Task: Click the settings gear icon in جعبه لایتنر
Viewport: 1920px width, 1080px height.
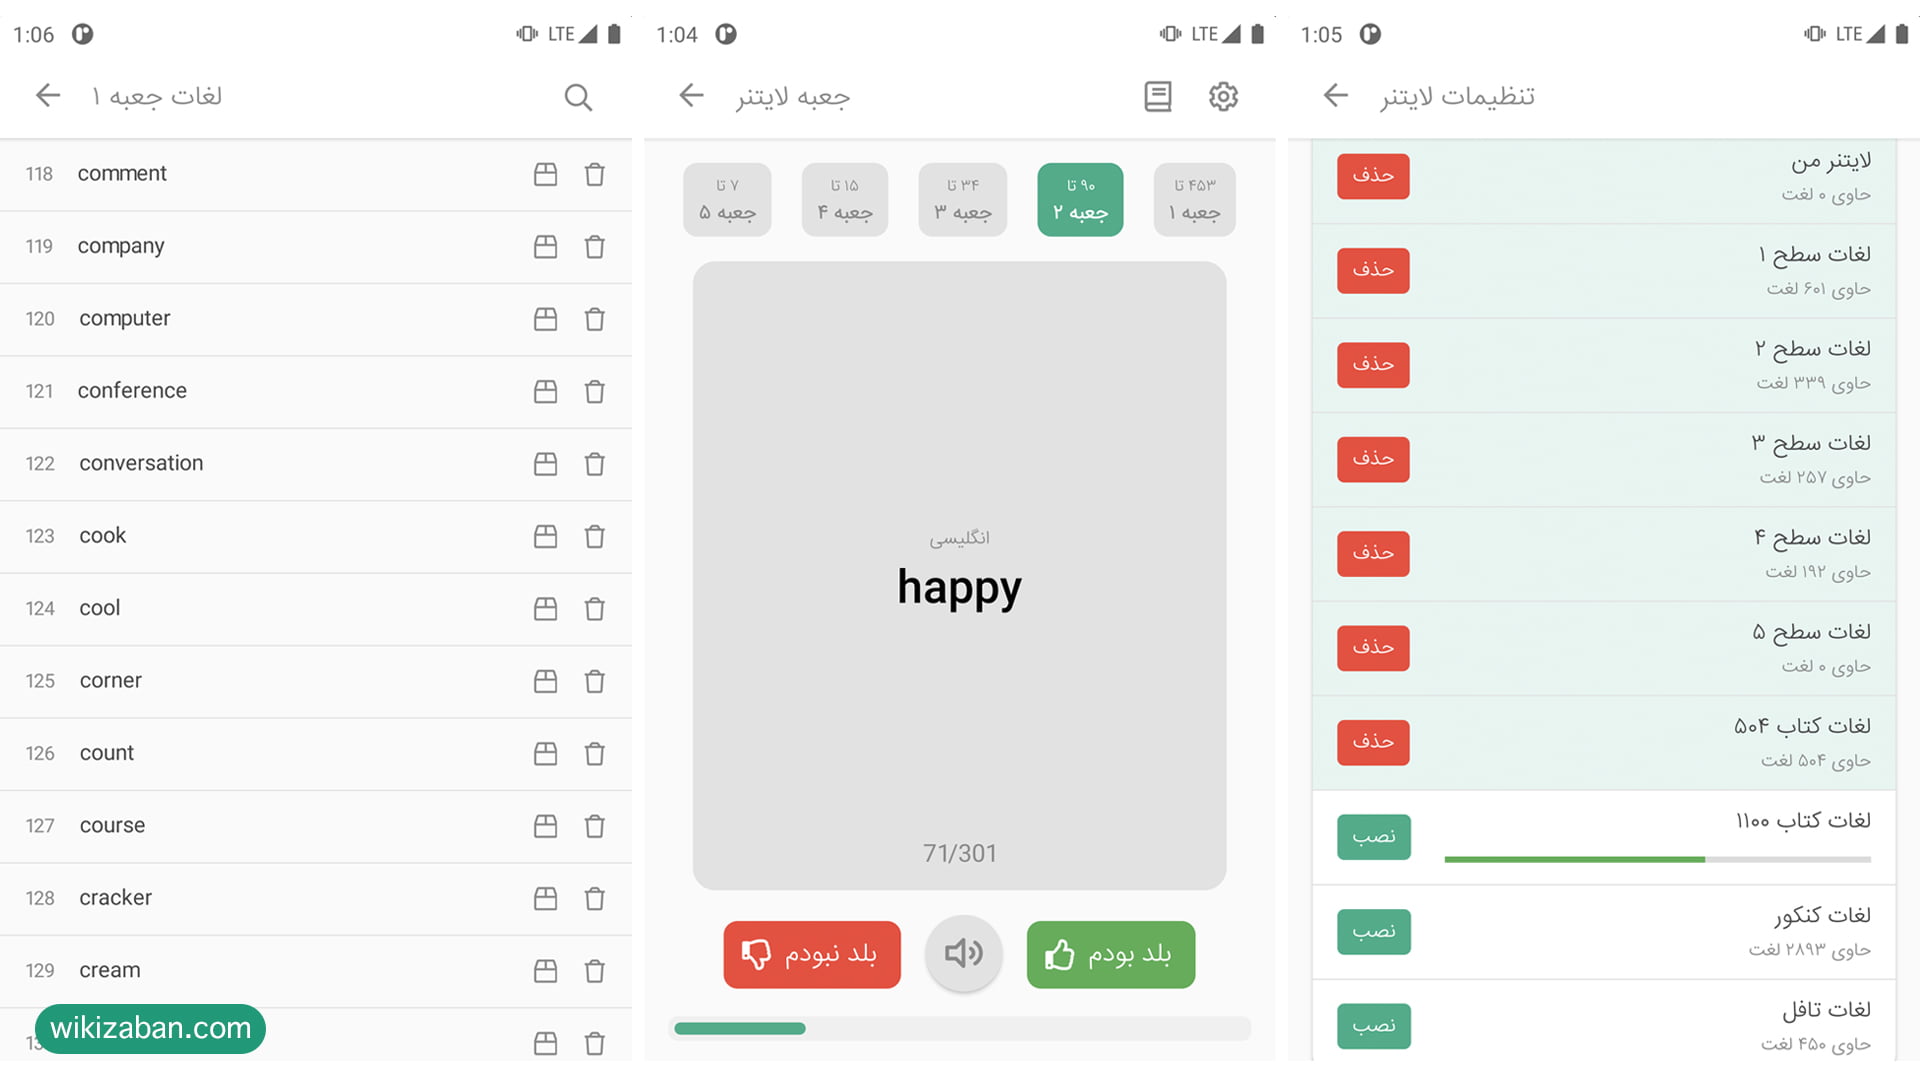Action: tap(1224, 95)
